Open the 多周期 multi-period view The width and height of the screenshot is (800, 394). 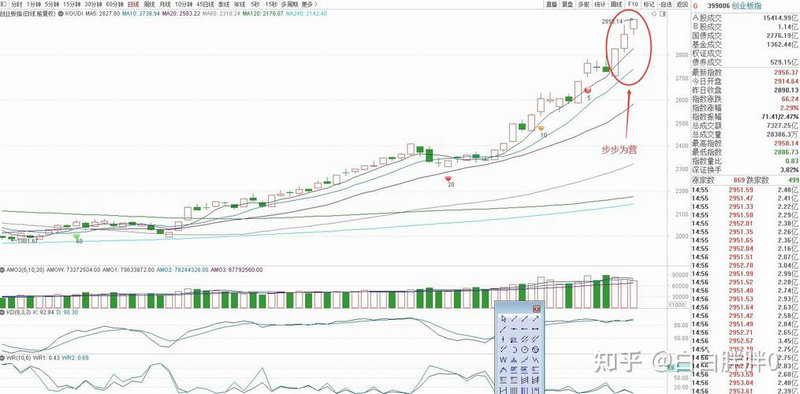click(289, 4)
